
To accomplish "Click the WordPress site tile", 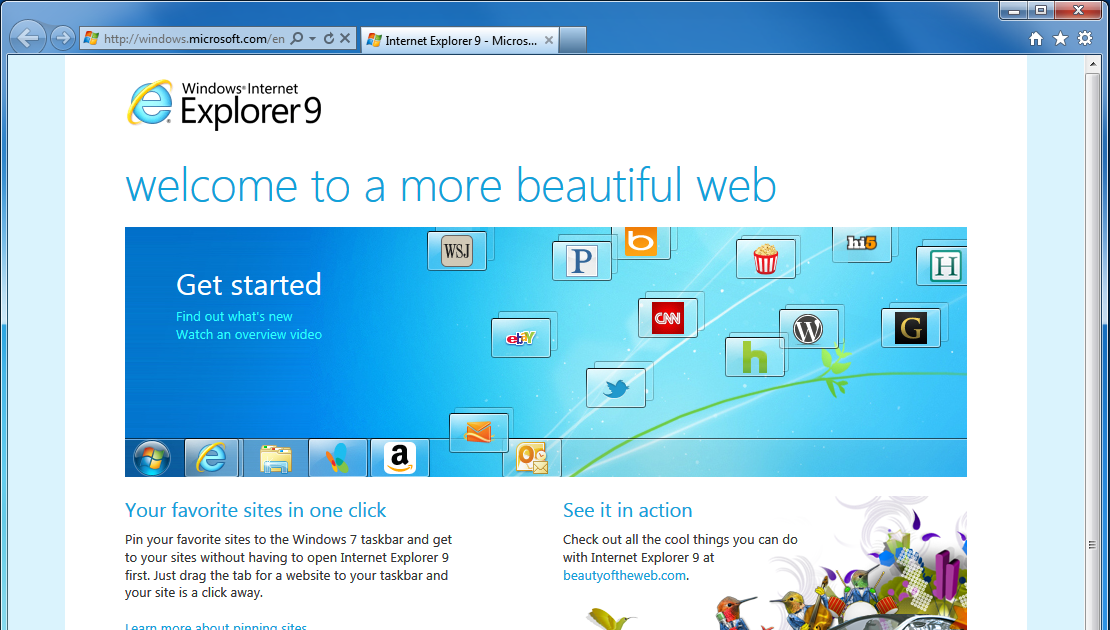I will 808,329.
